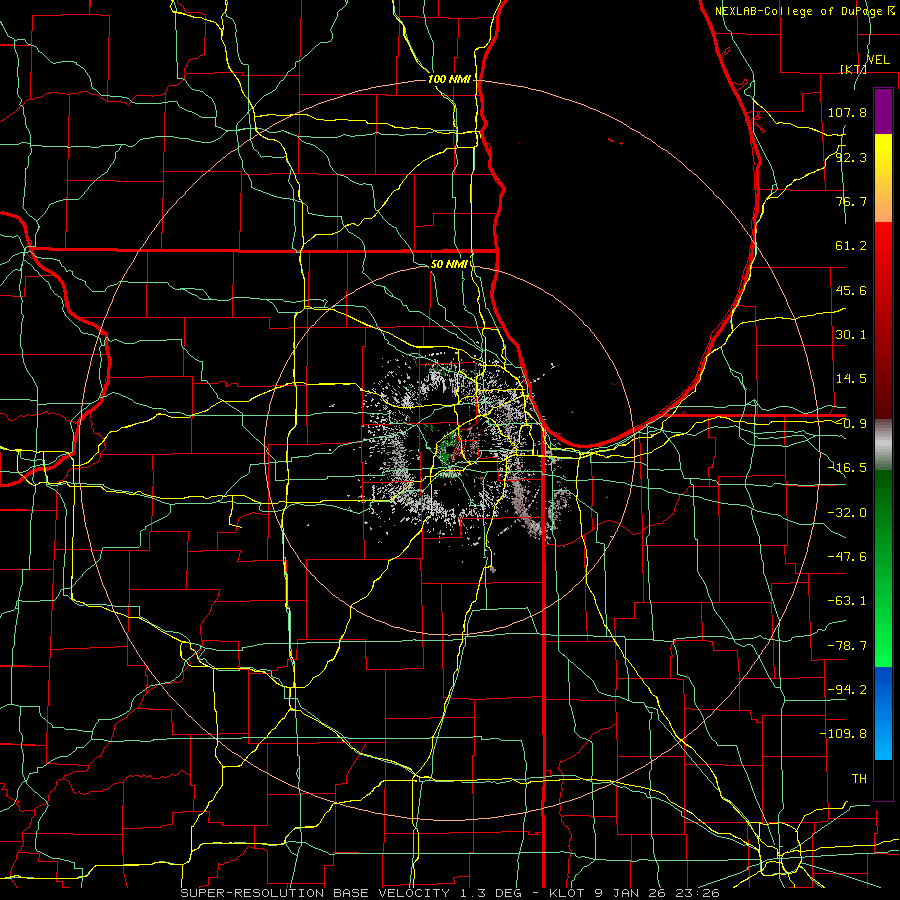
Task: Select the -109.8 scale value
Action: click(x=843, y=734)
